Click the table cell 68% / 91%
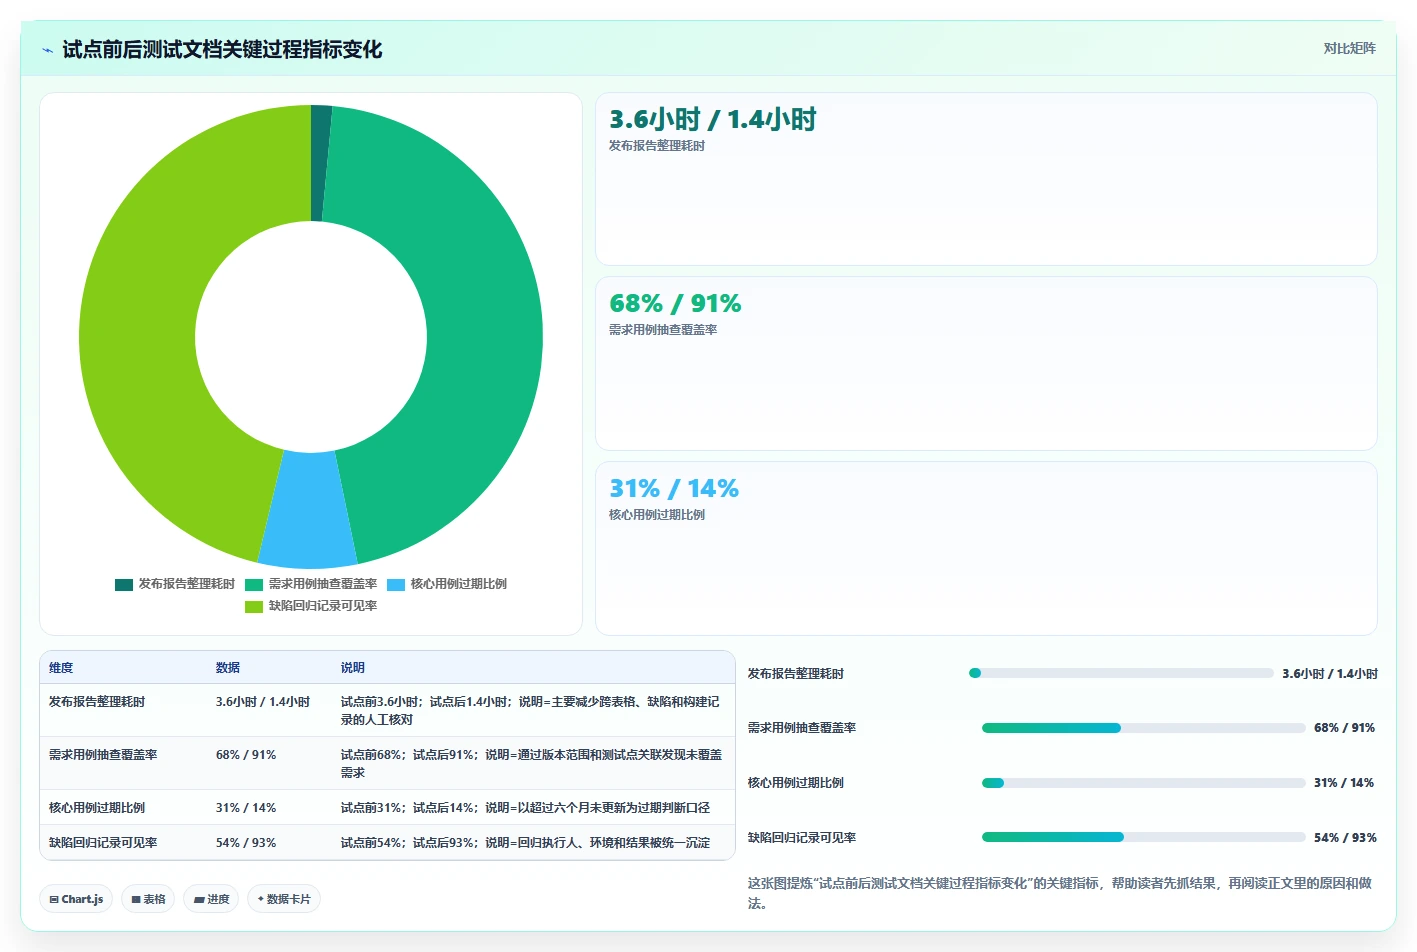This screenshot has width=1417, height=952. click(x=246, y=755)
